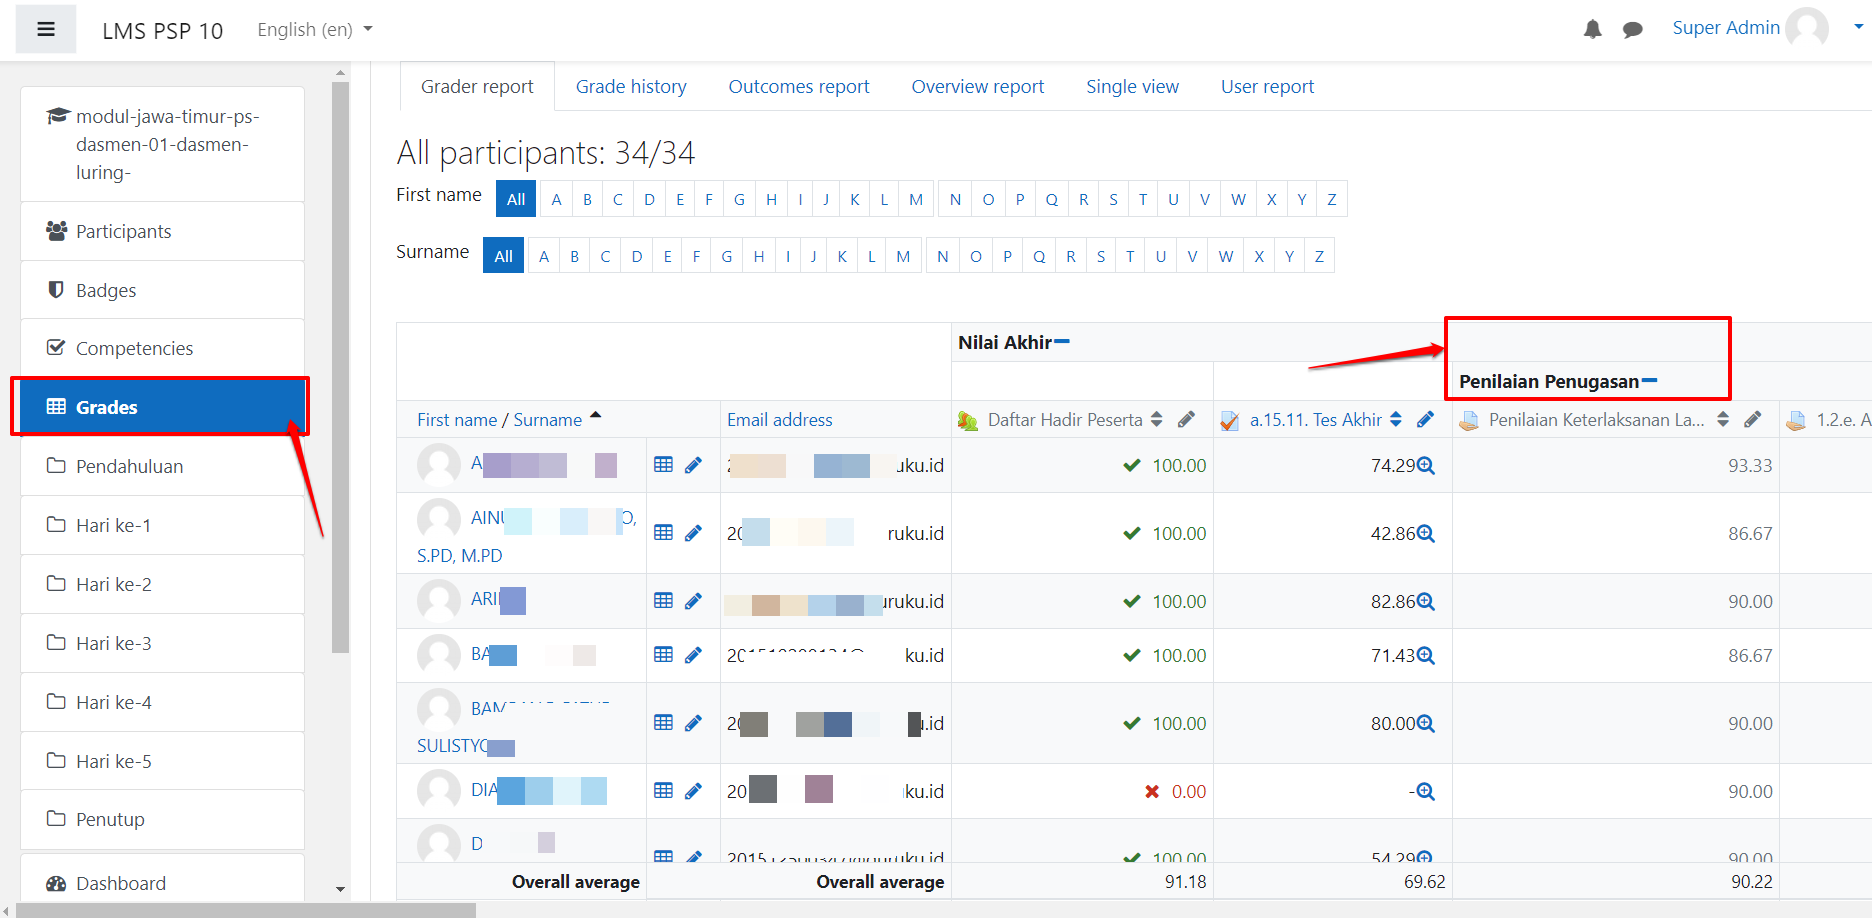
Task: Open grade analysis for score 82.86
Action: (x=1426, y=601)
